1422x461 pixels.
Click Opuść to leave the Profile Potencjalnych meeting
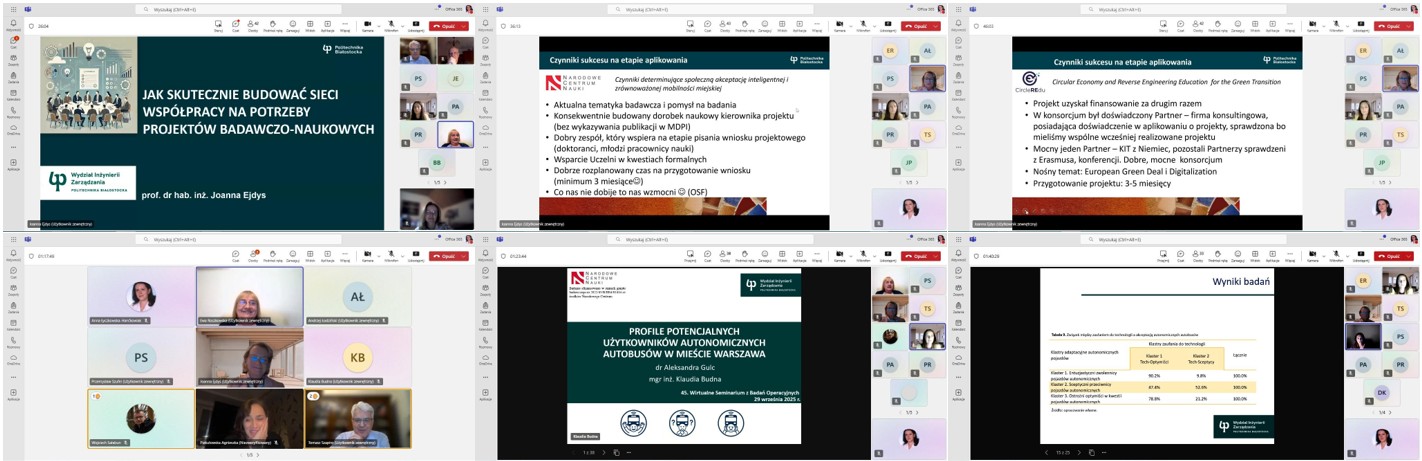[918, 255]
